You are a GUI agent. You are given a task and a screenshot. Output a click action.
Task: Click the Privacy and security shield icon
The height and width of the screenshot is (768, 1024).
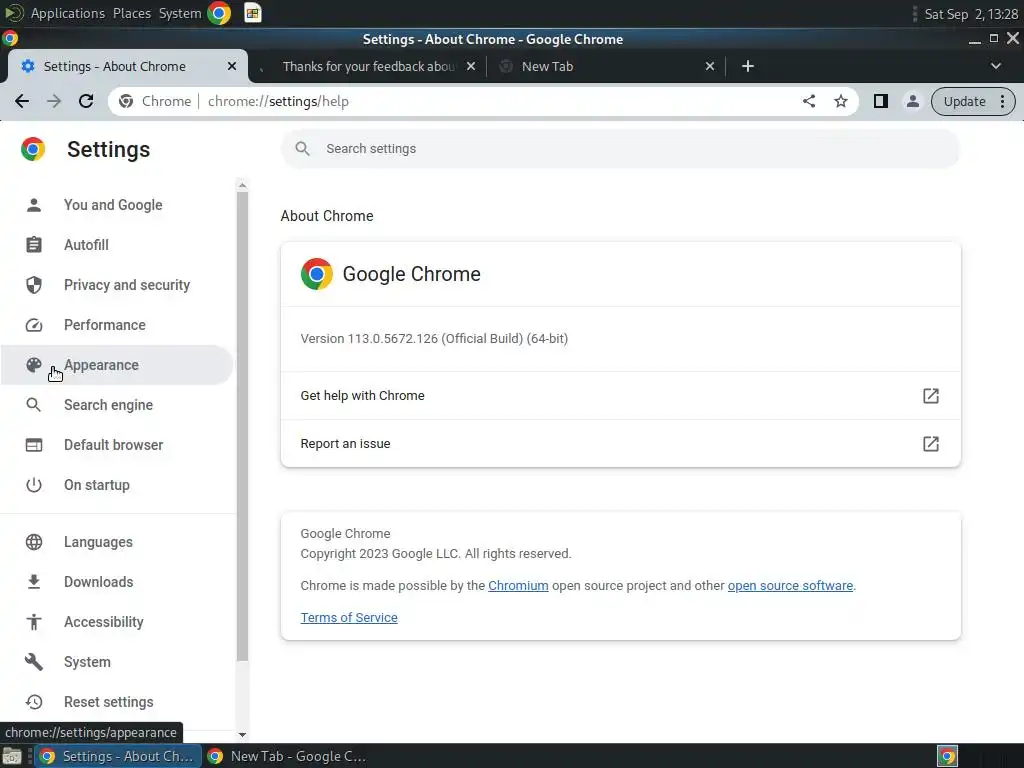pyautogui.click(x=34, y=285)
